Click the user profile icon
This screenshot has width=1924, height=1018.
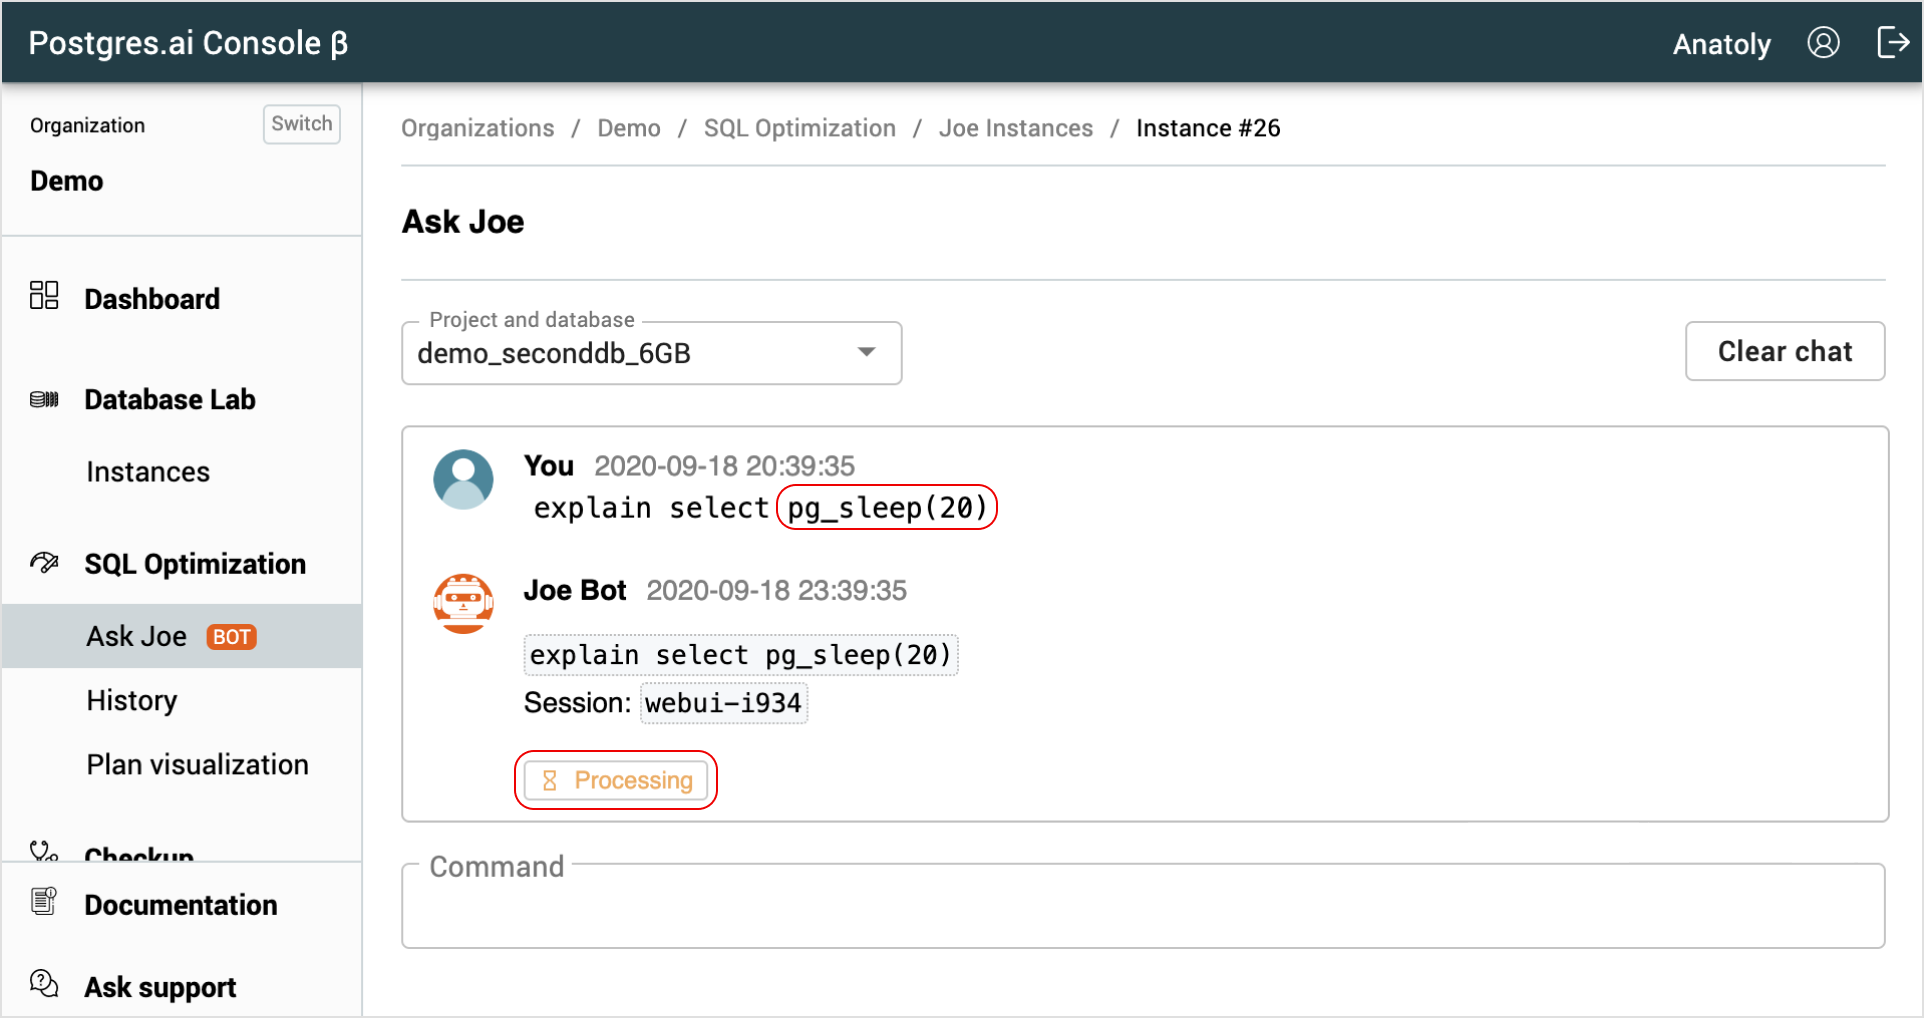click(x=1823, y=42)
